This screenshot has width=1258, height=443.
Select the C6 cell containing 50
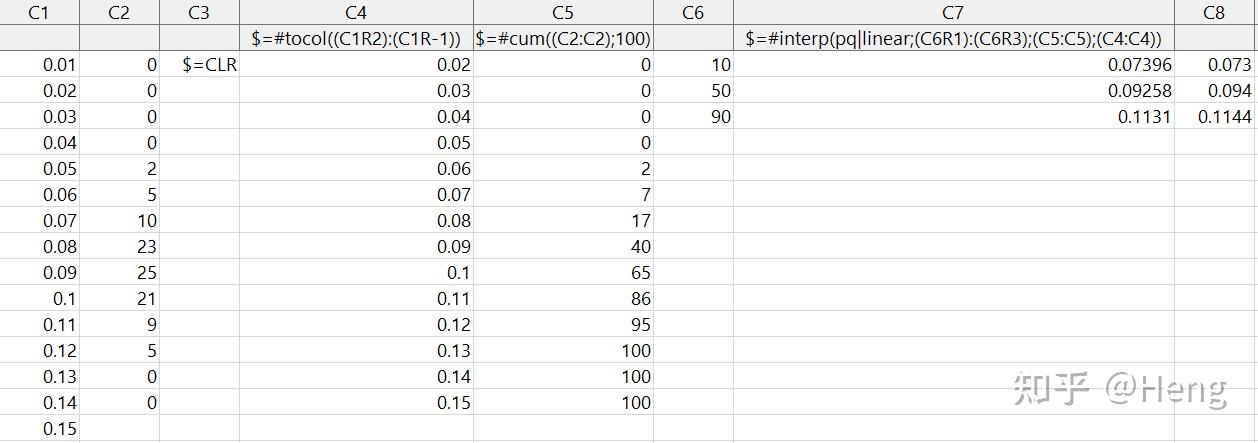693,91
